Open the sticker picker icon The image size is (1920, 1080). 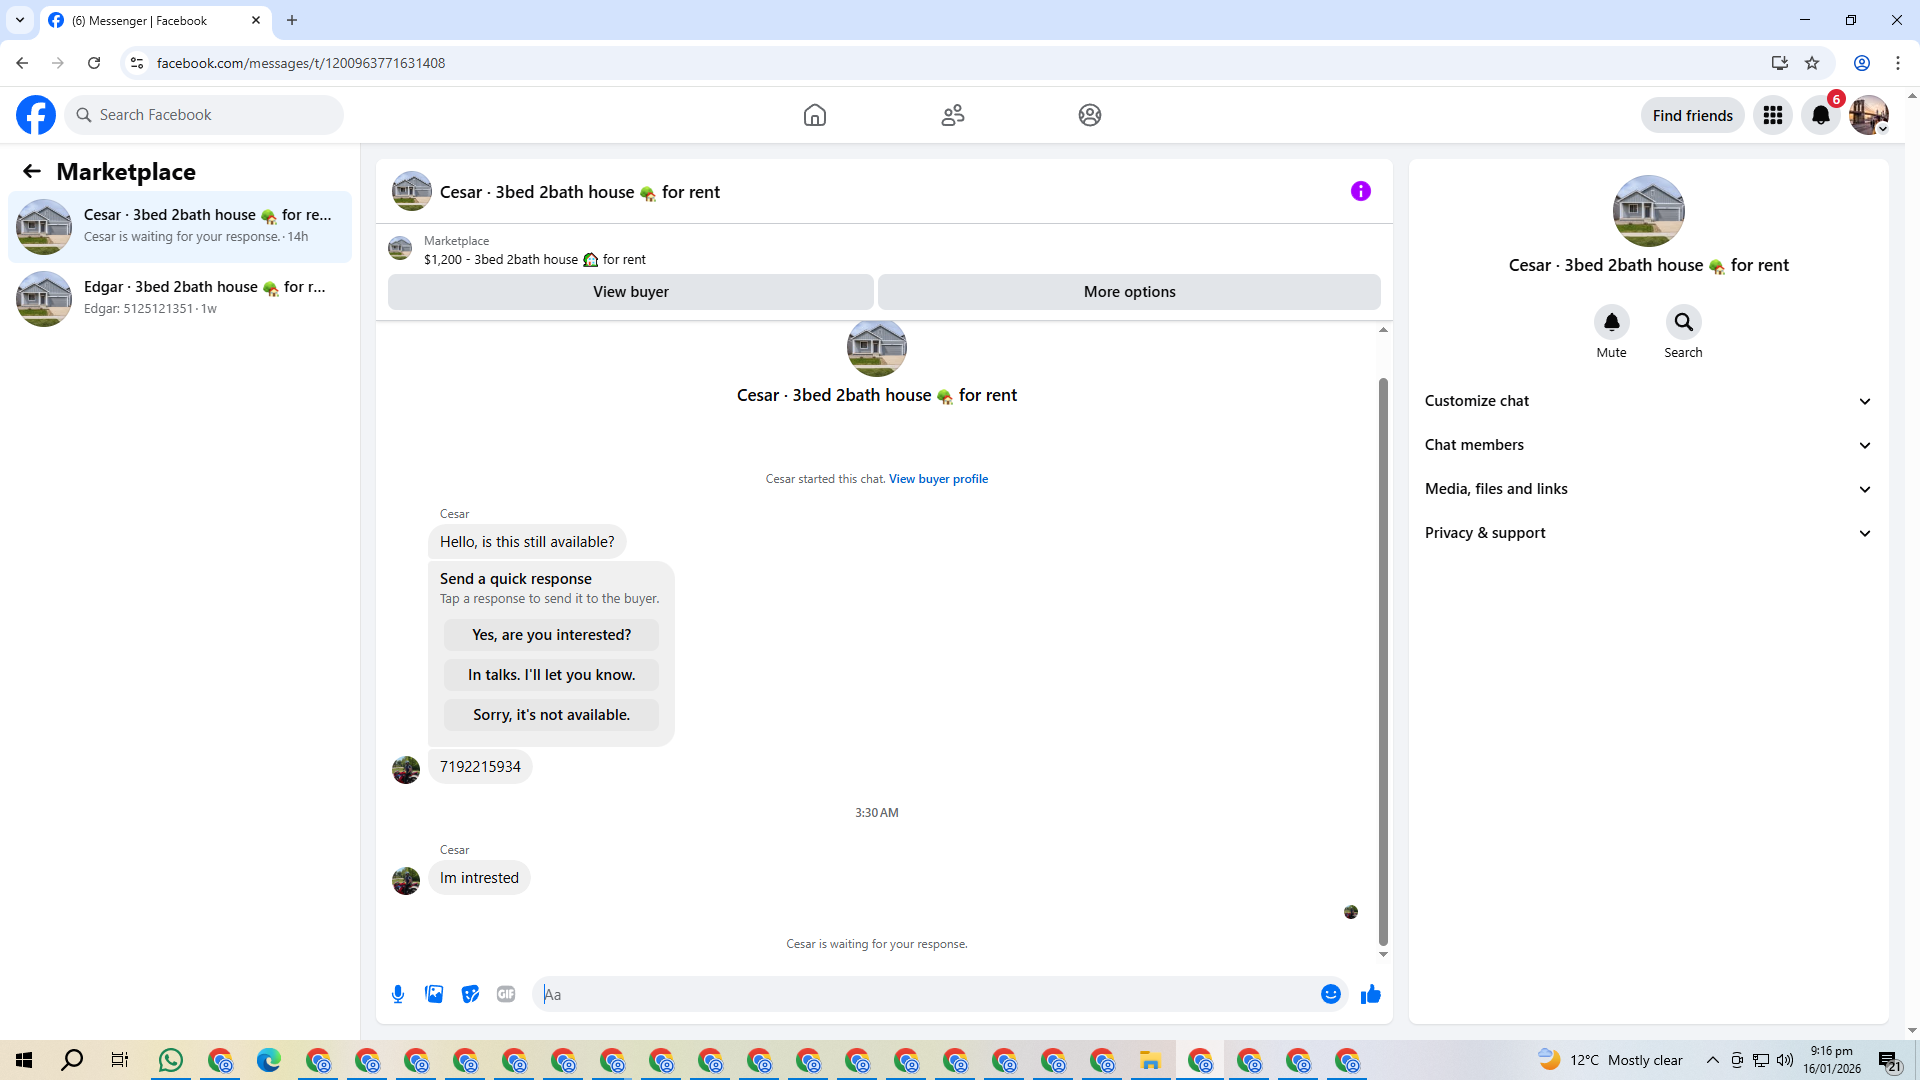(470, 994)
